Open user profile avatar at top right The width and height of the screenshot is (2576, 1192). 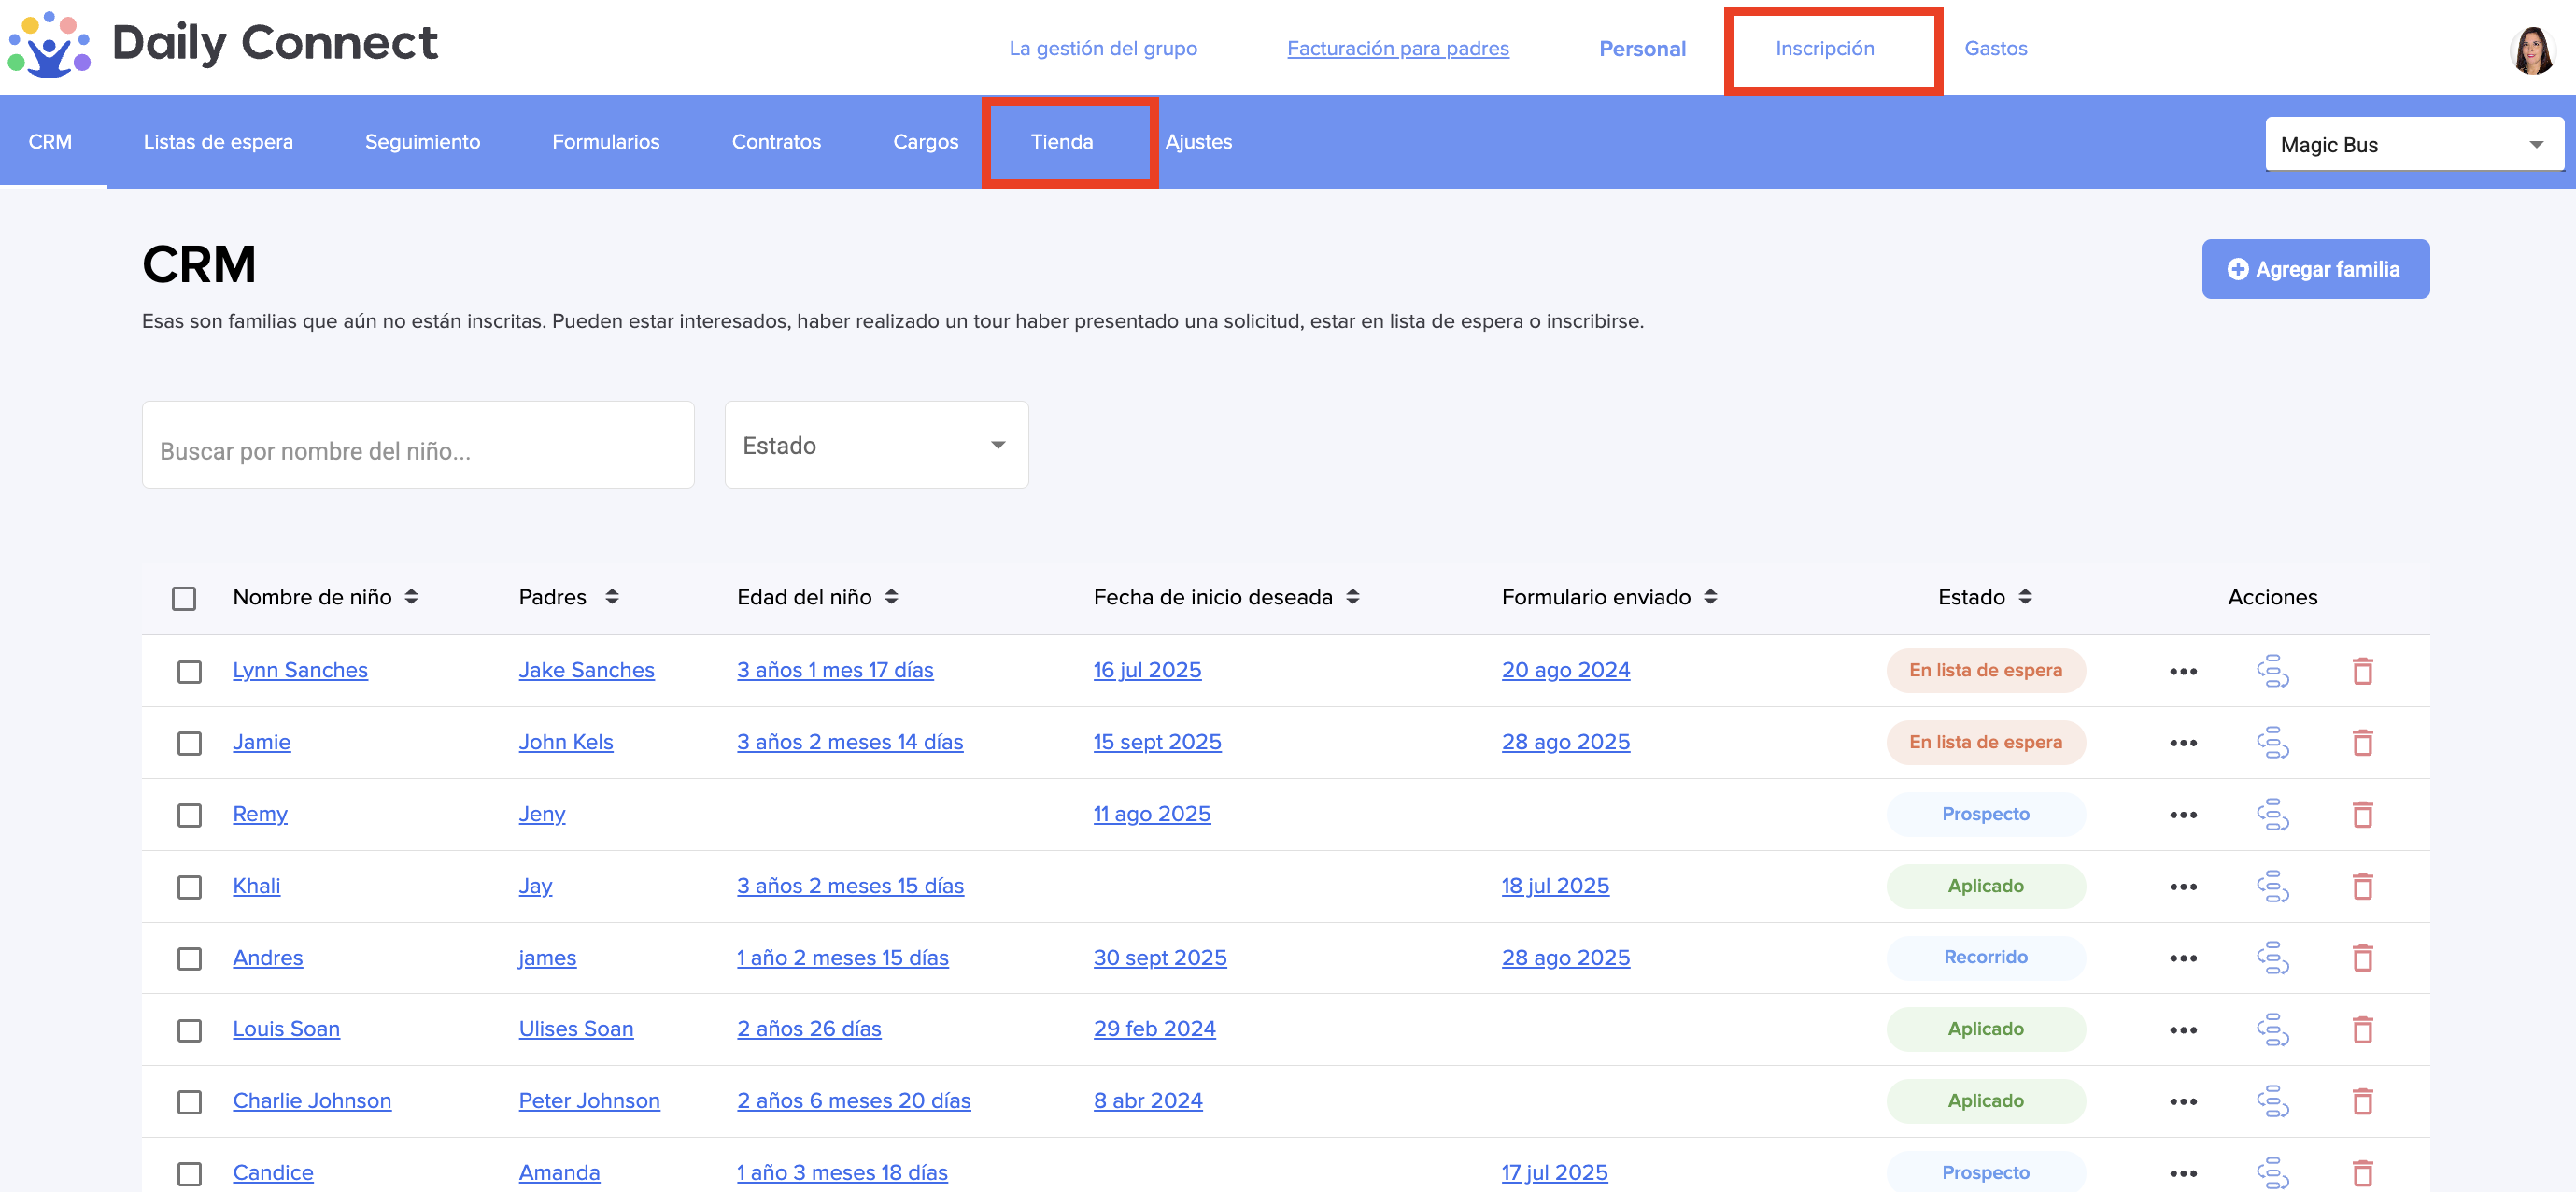pyautogui.click(x=2531, y=49)
